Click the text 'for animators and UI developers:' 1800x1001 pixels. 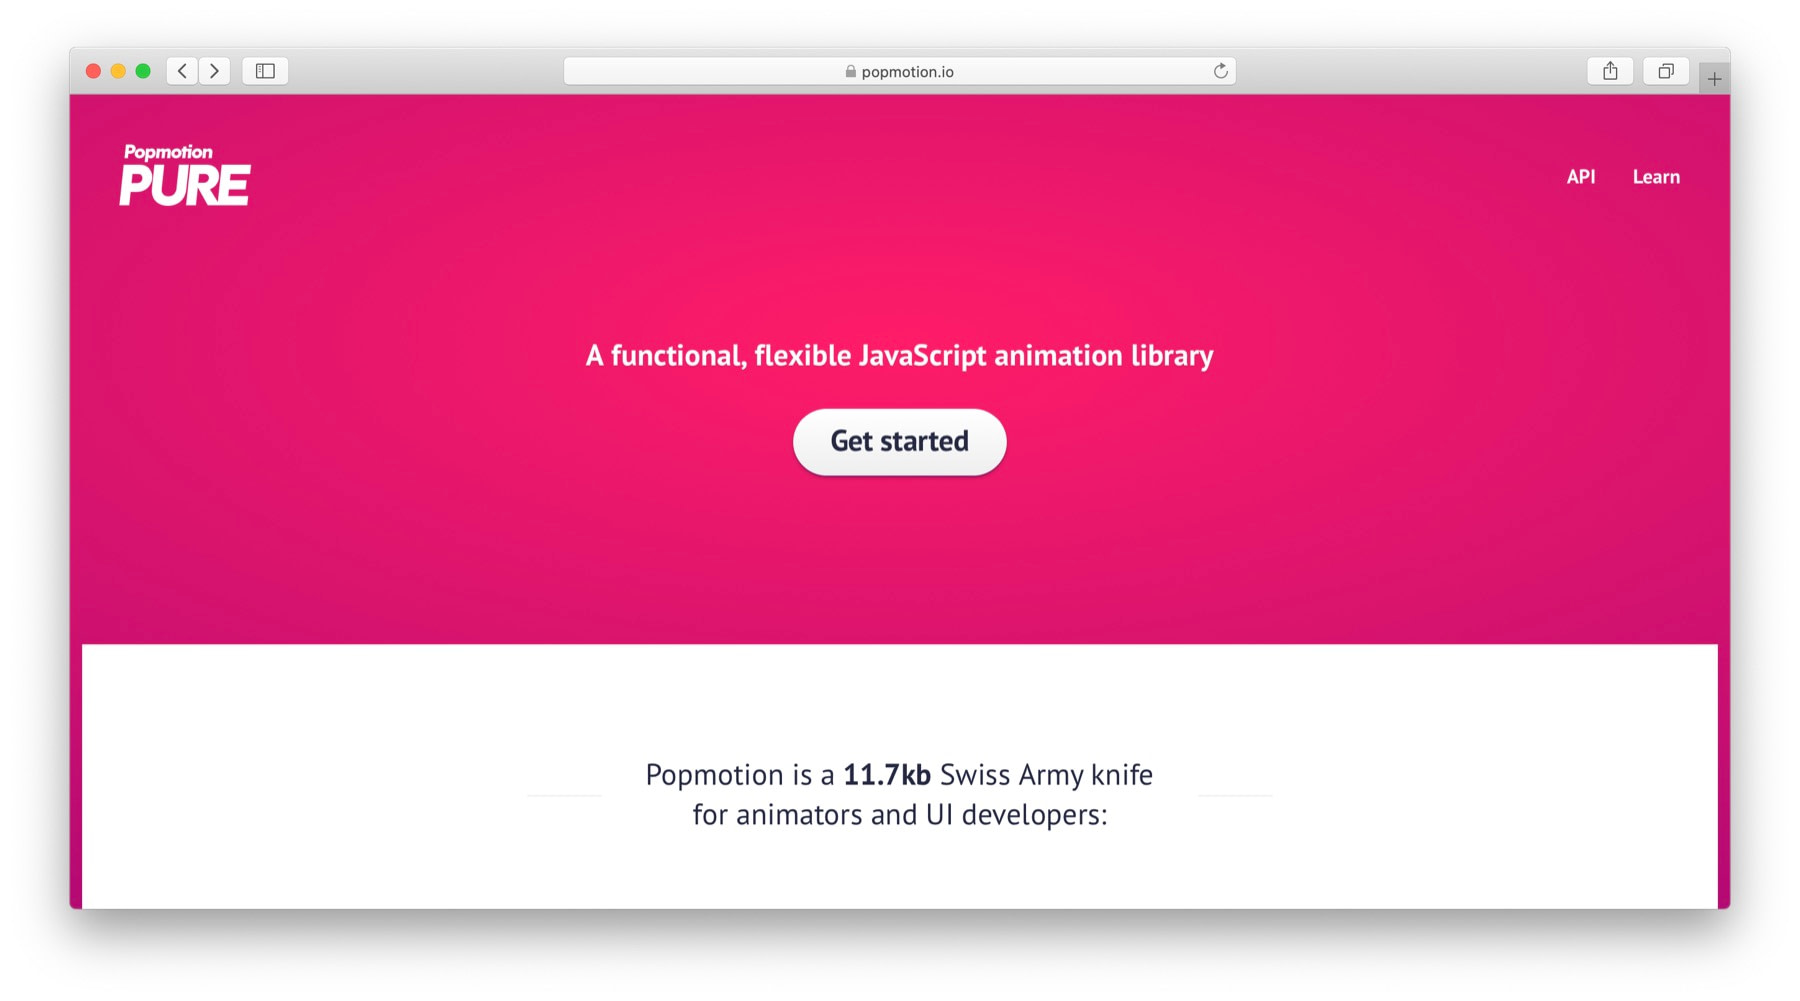900,815
